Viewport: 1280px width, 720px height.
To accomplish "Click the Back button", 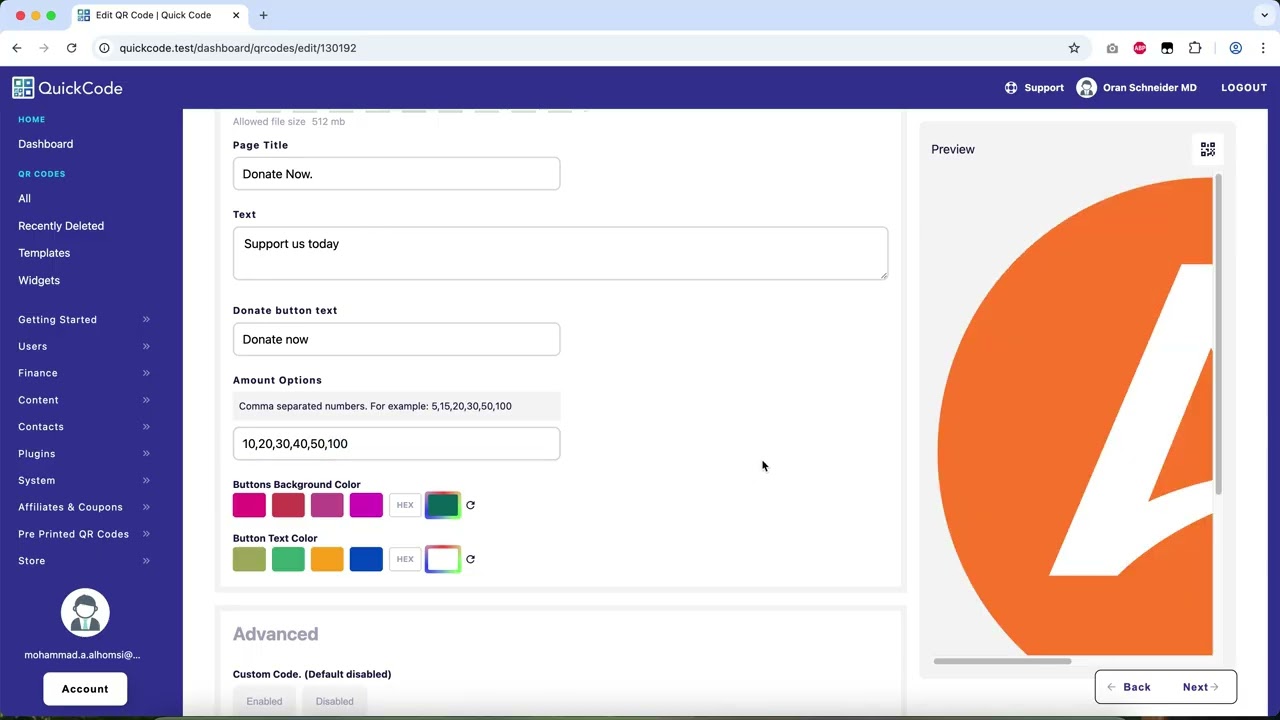I will click(1129, 687).
